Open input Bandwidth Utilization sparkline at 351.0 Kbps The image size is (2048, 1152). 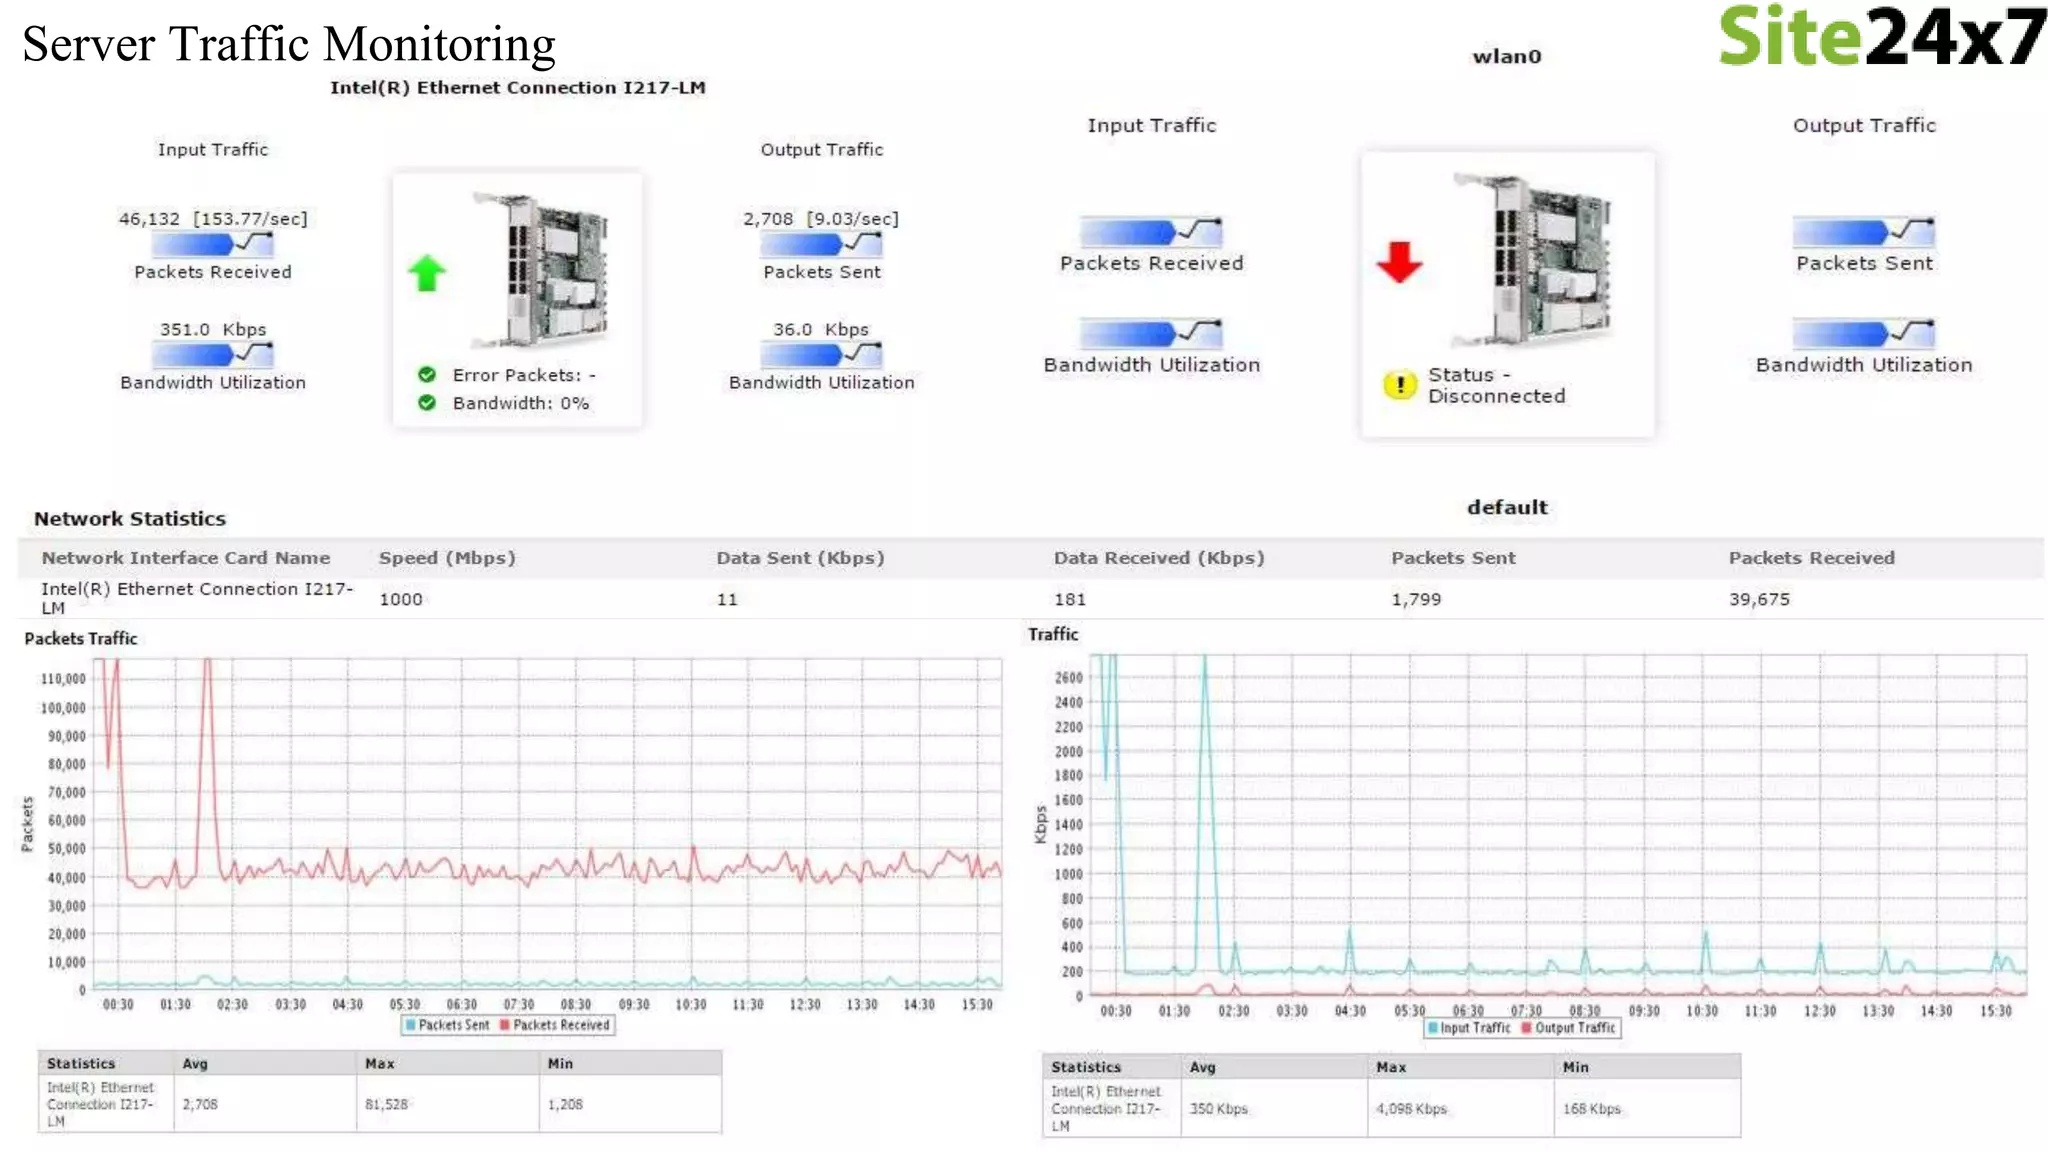tap(213, 354)
